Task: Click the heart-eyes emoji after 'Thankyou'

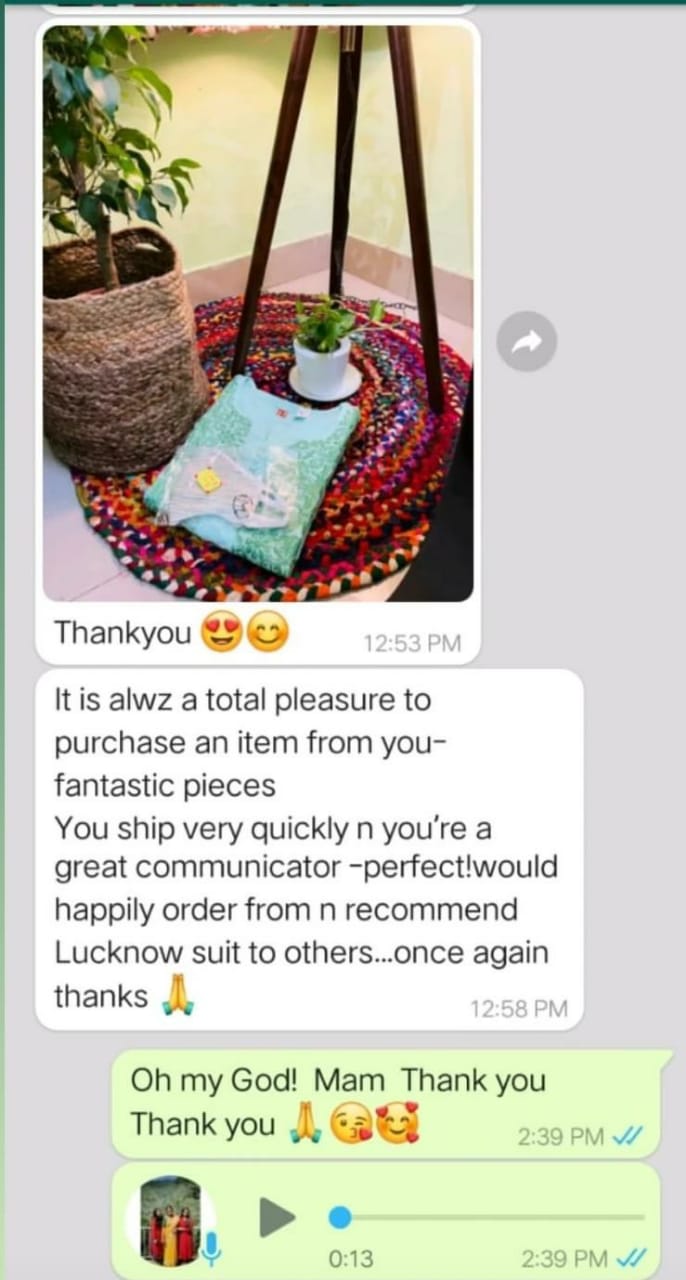Action: coord(219,633)
